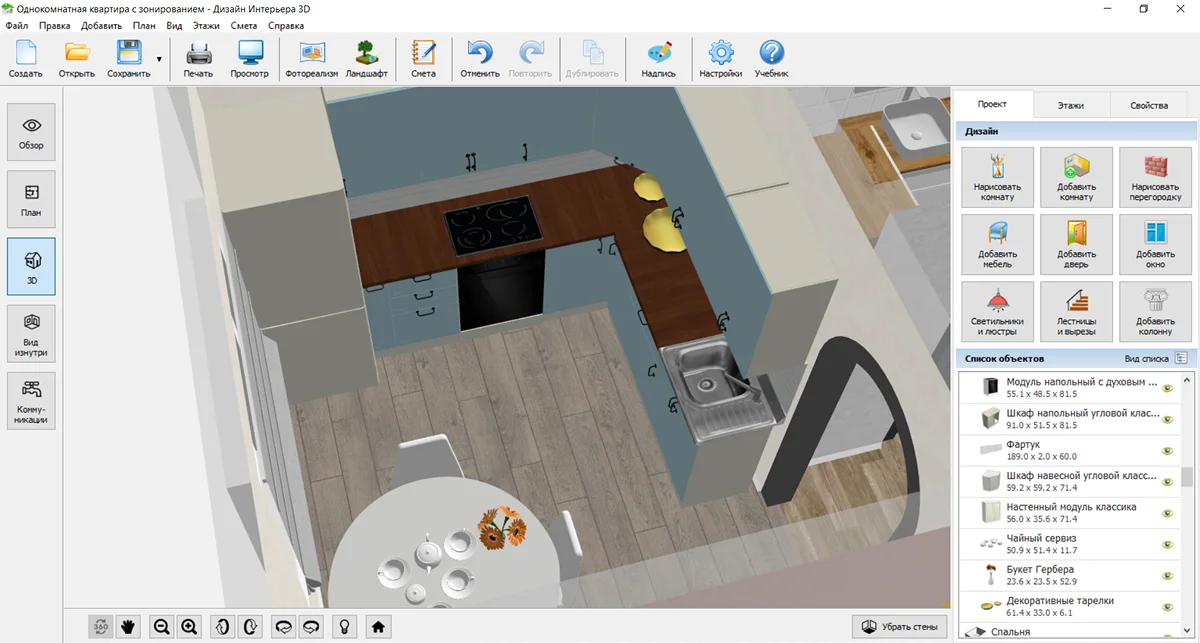Select the hand pan tool

[128, 627]
